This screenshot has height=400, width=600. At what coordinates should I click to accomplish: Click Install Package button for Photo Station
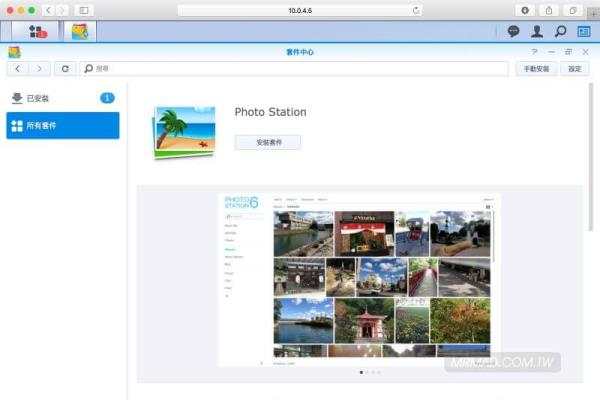click(x=268, y=142)
